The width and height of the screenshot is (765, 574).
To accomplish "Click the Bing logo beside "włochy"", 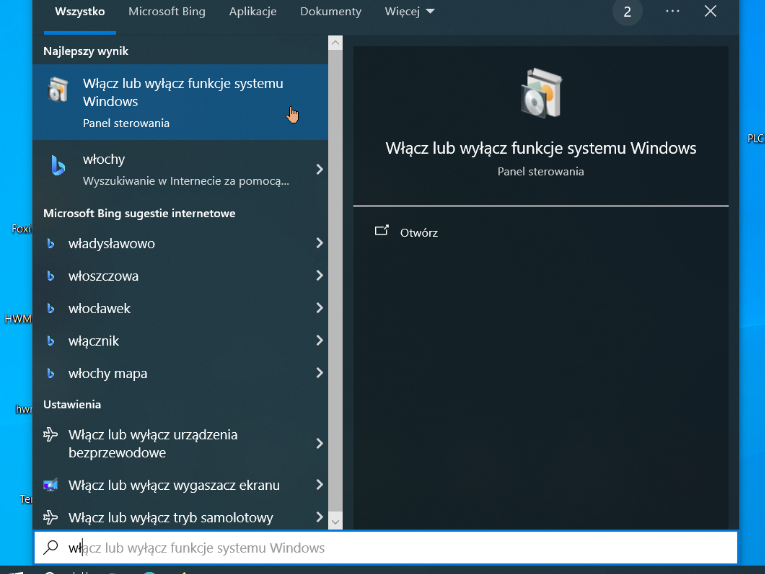I will [x=58, y=167].
